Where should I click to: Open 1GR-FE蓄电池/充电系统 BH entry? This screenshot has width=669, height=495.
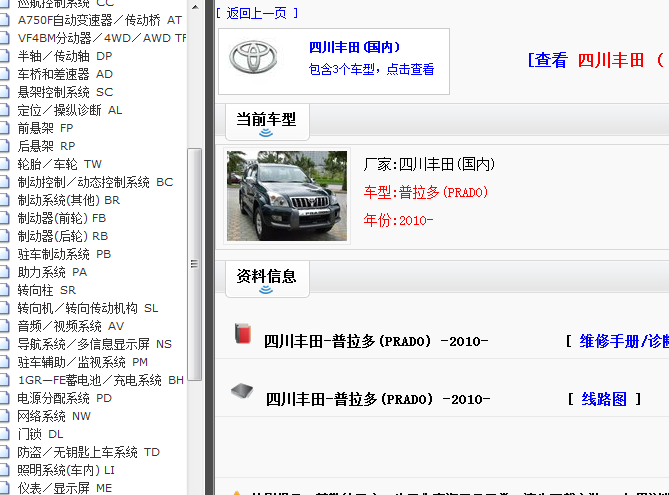[101, 380]
